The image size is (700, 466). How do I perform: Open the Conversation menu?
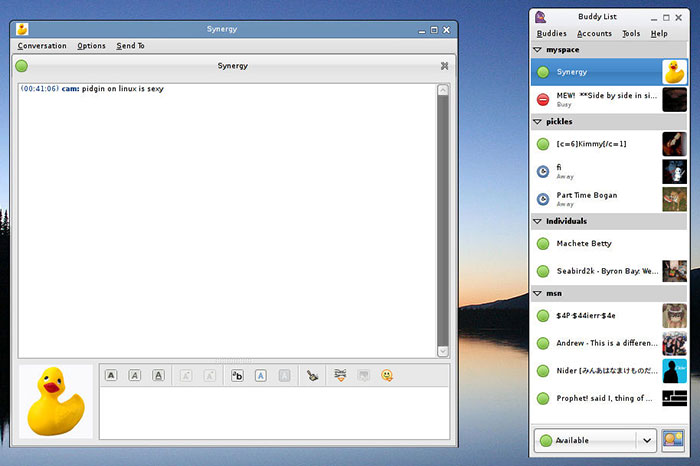coord(42,46)
